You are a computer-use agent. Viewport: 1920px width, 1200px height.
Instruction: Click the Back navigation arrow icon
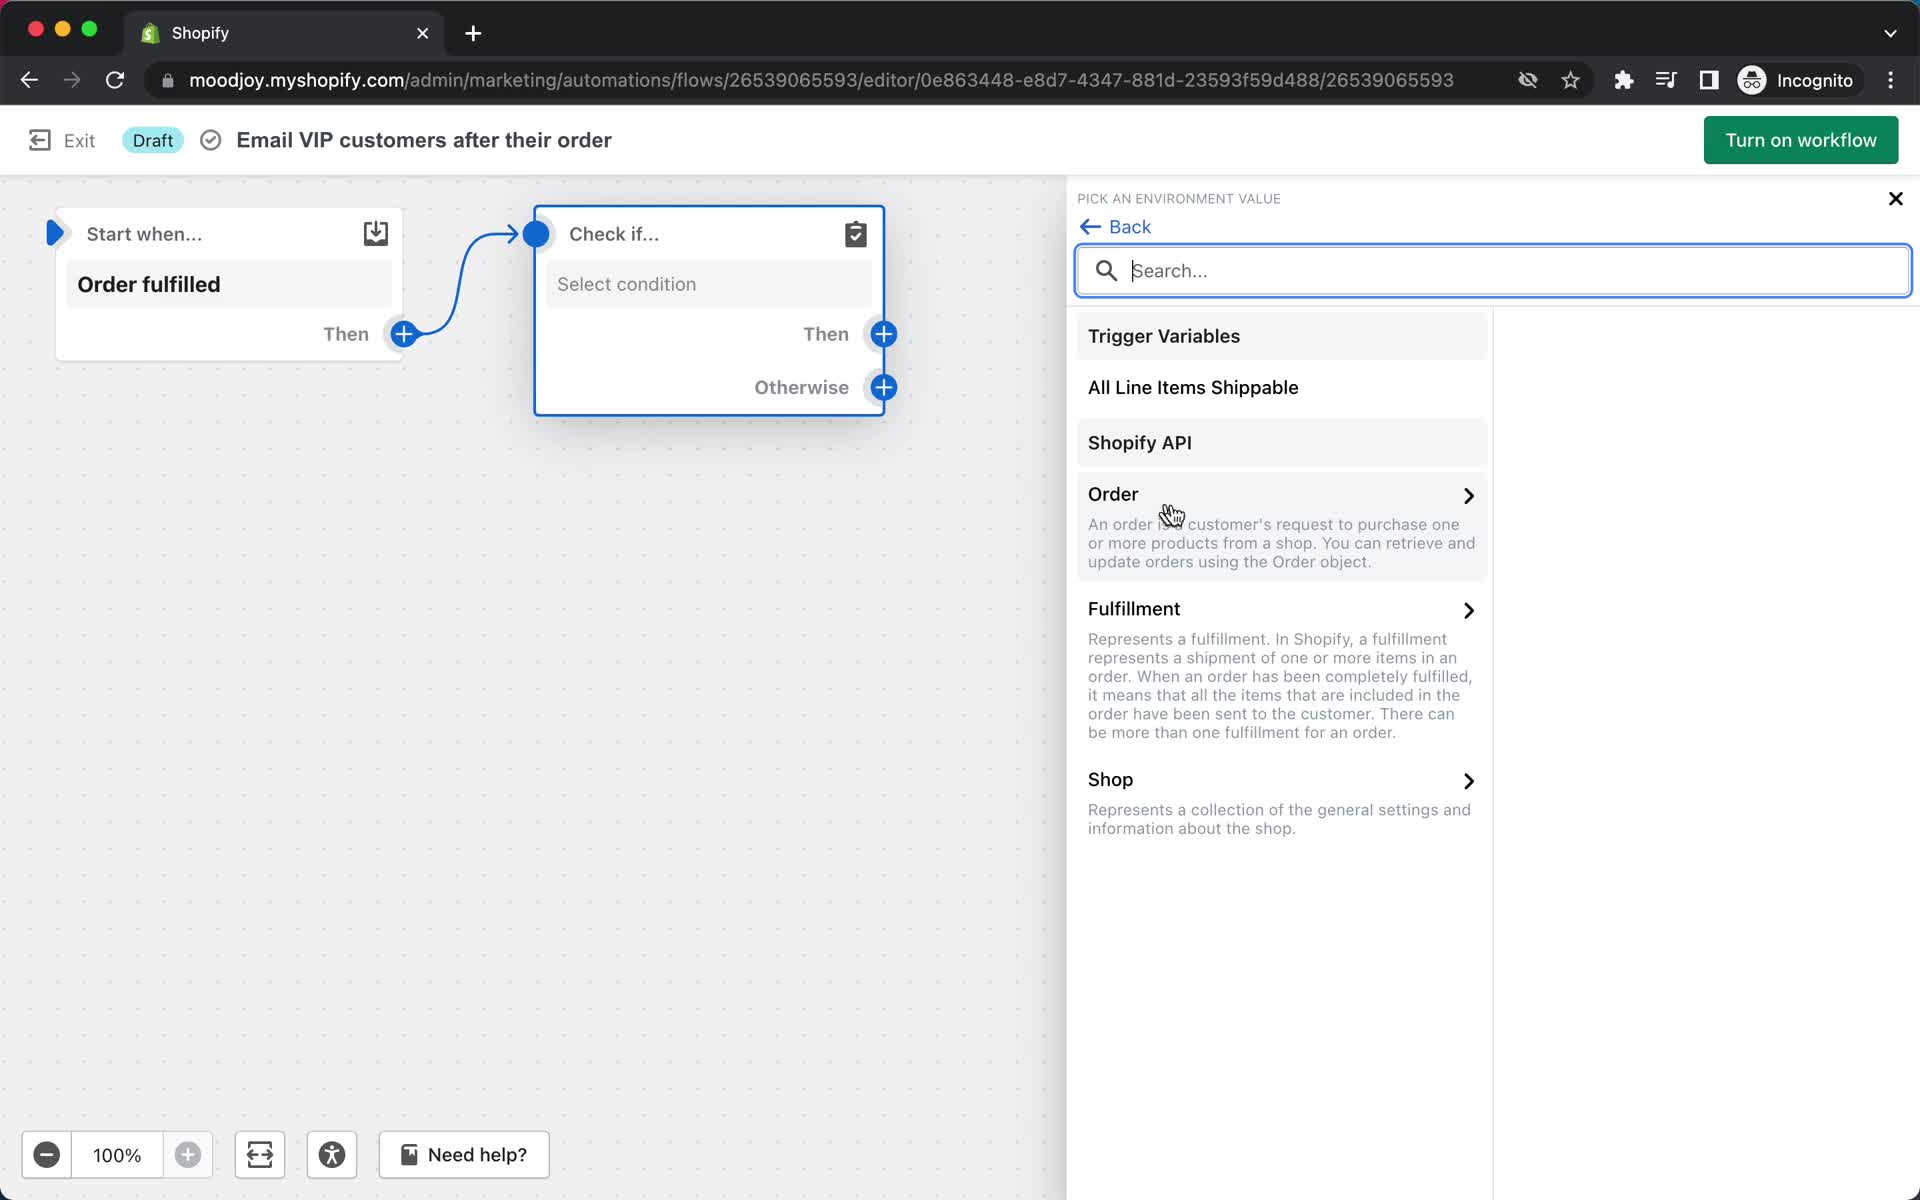click(x=1091, y=227)
